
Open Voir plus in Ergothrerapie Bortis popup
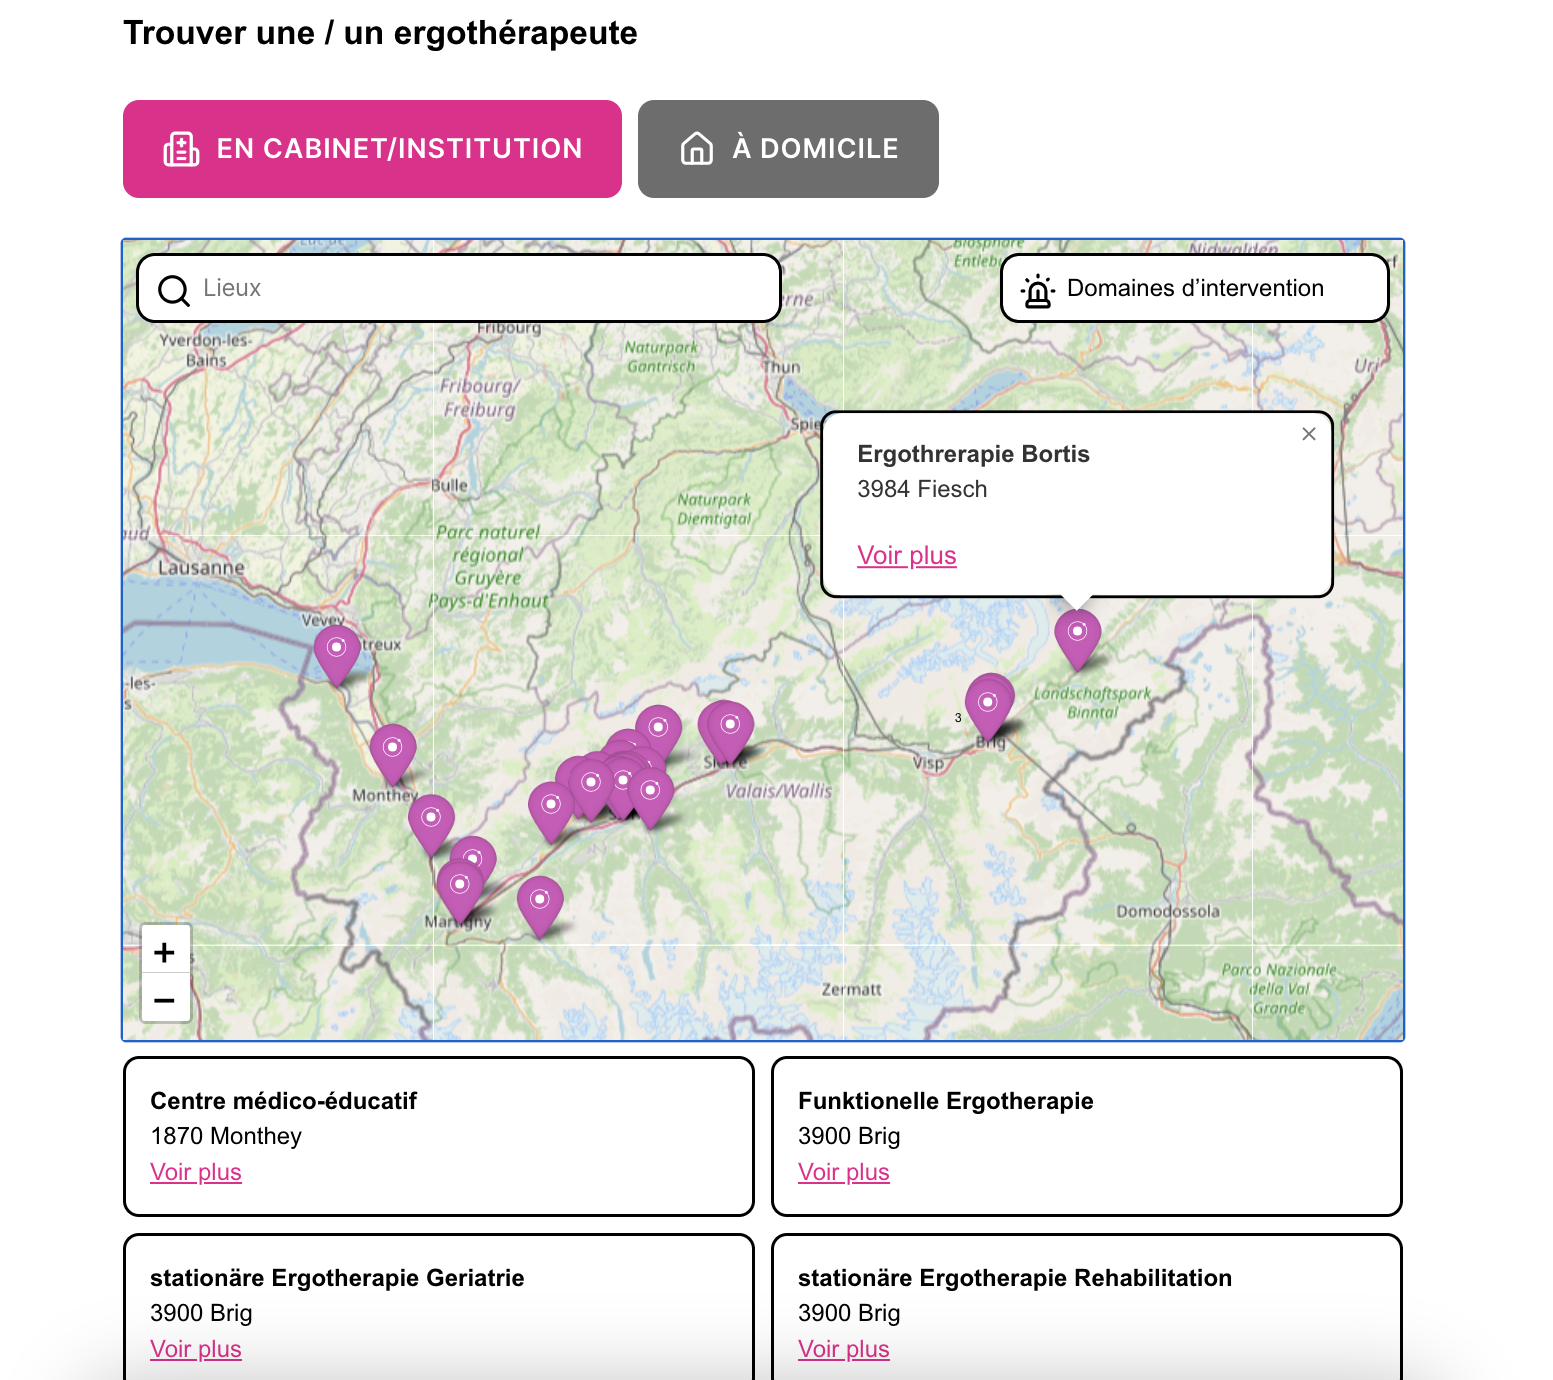[x=906, y=555]
